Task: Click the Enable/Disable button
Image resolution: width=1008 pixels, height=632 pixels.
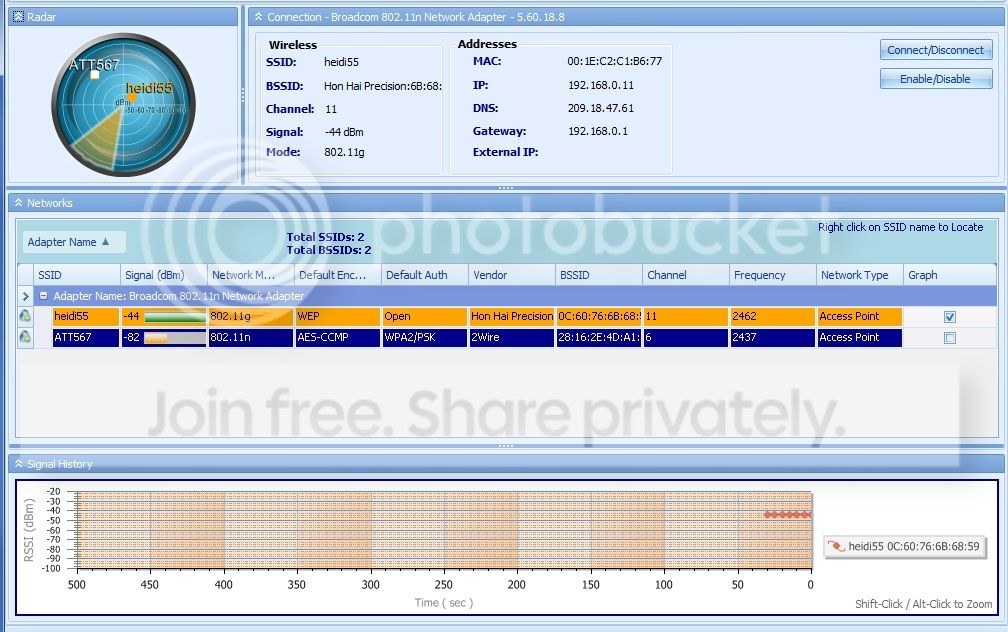Action: click(935, 79)
